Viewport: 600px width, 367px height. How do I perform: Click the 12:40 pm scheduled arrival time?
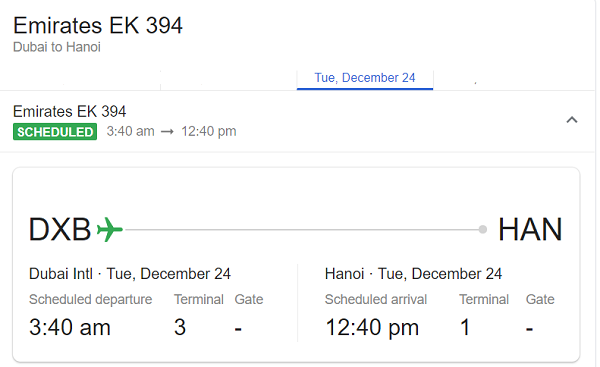coord(372,328)
